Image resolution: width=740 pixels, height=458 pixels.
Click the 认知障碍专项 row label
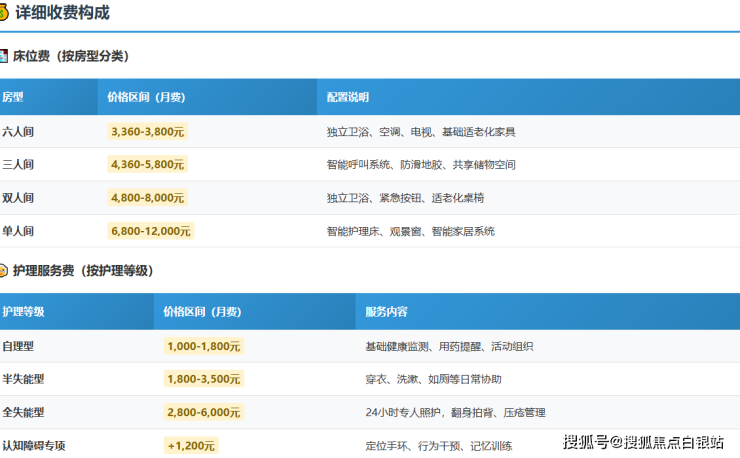[34, 445]
